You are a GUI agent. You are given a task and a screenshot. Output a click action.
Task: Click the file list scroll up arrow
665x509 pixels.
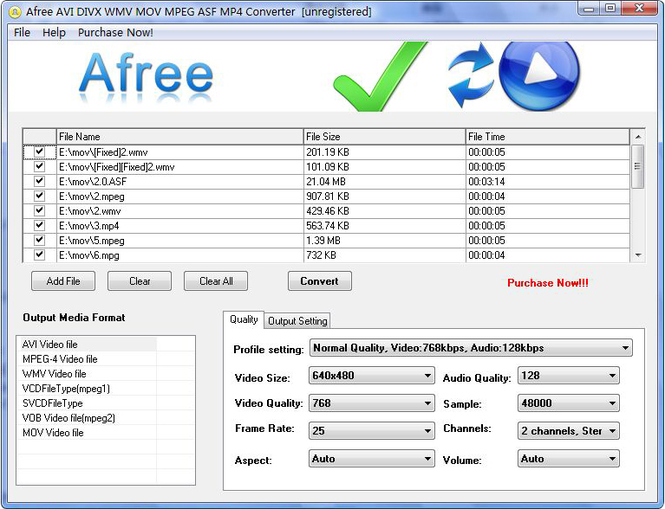[x=638, y=137]
